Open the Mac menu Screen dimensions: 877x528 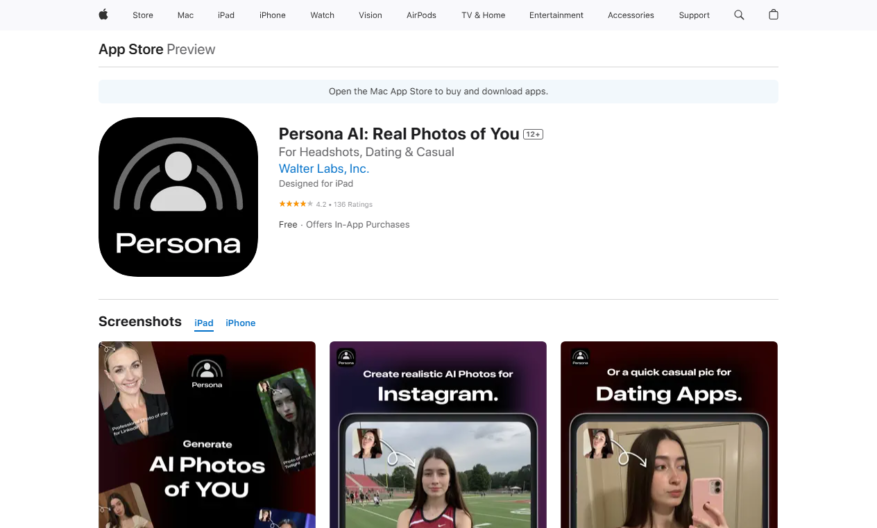(185, 15)
